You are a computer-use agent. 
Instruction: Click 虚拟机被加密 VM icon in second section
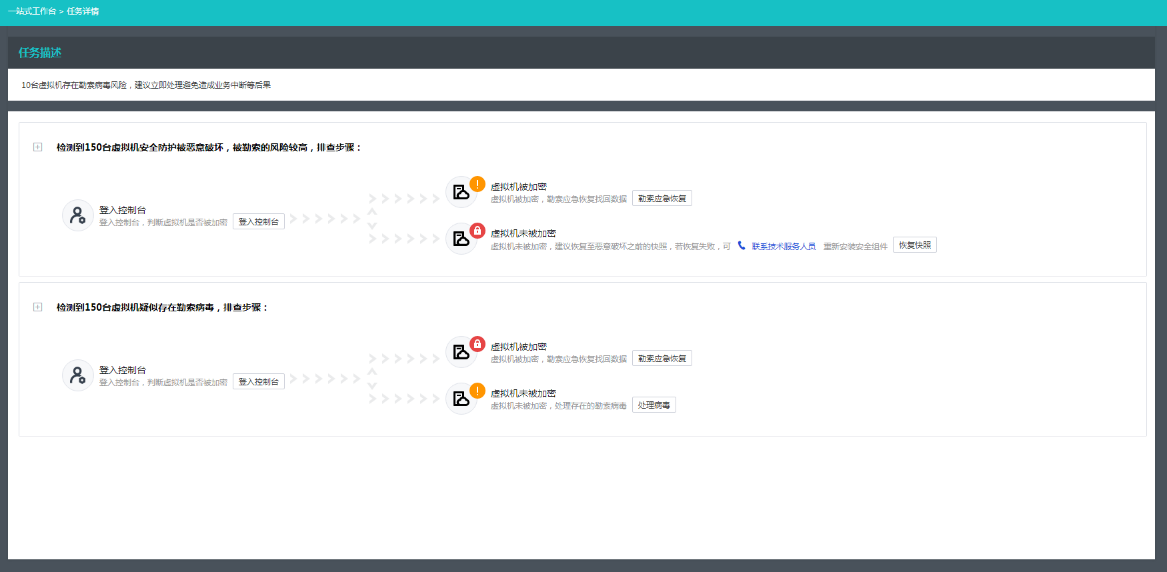coord(460,352)
